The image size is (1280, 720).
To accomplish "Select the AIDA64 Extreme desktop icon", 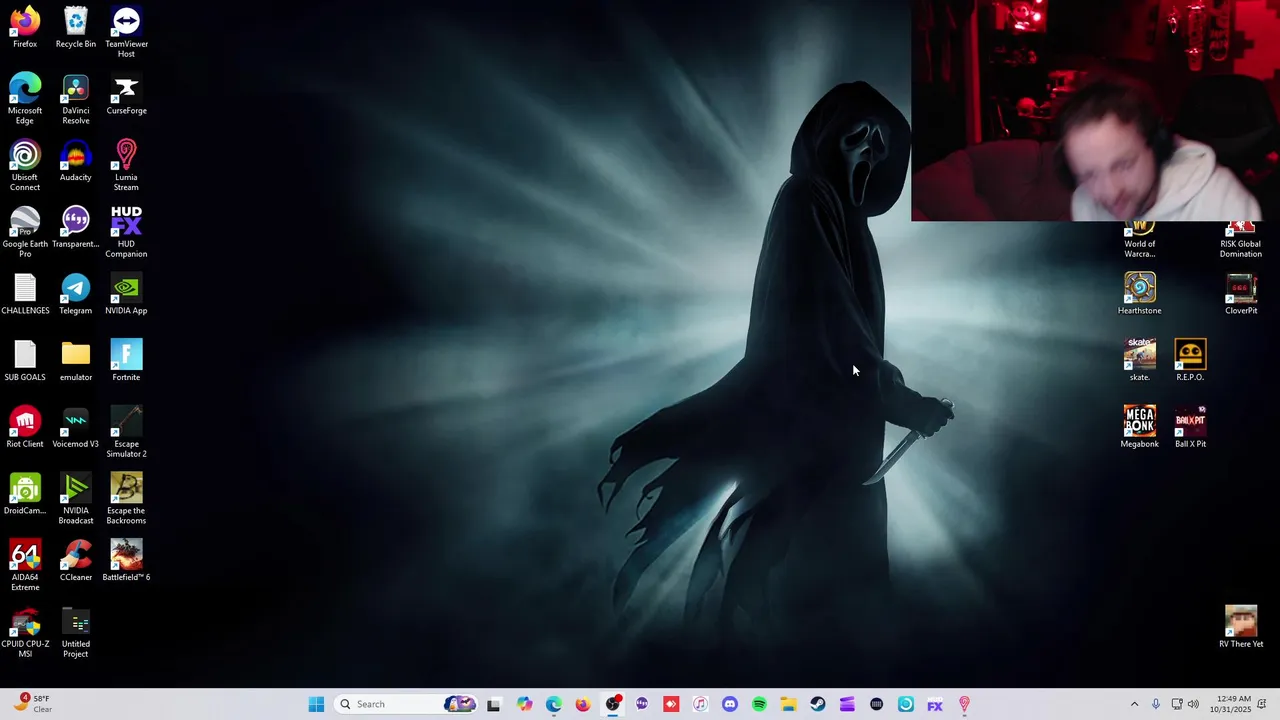I will (x=25, y=565).
